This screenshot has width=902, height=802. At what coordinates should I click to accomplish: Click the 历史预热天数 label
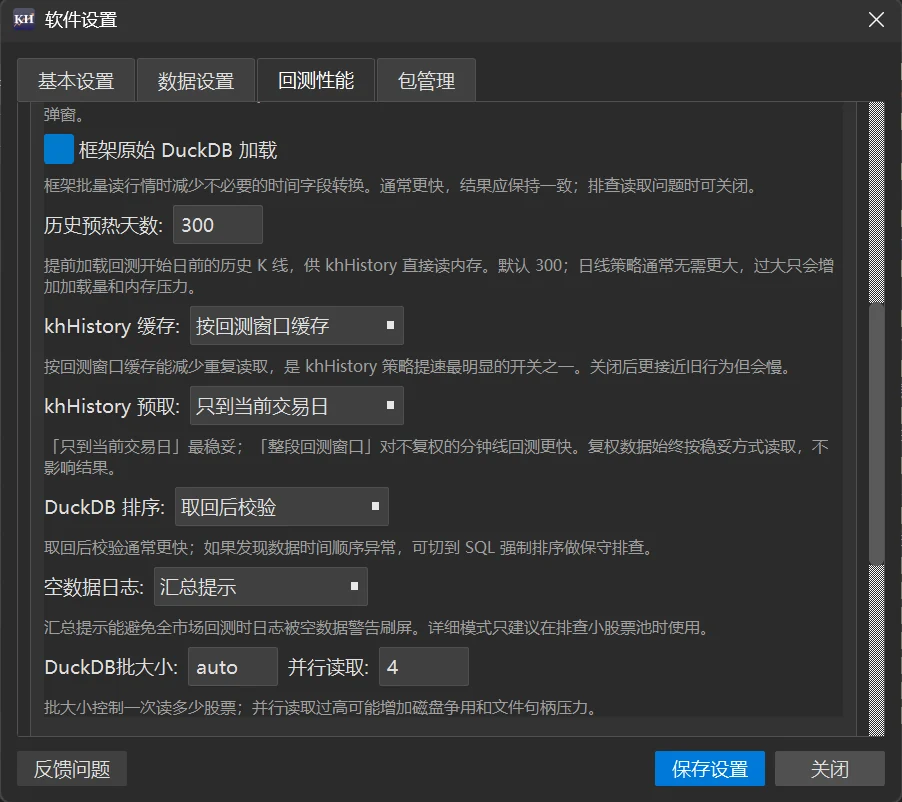104,225
